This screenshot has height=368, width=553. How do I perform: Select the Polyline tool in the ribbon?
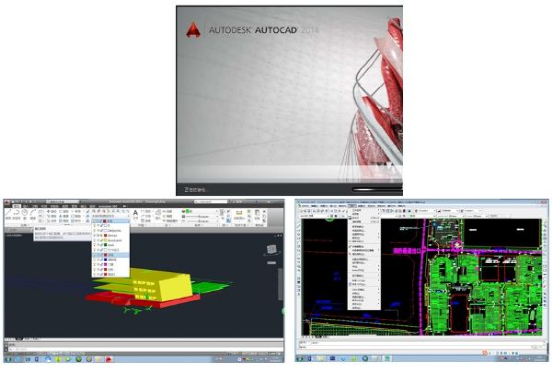(x=16, y=213)
